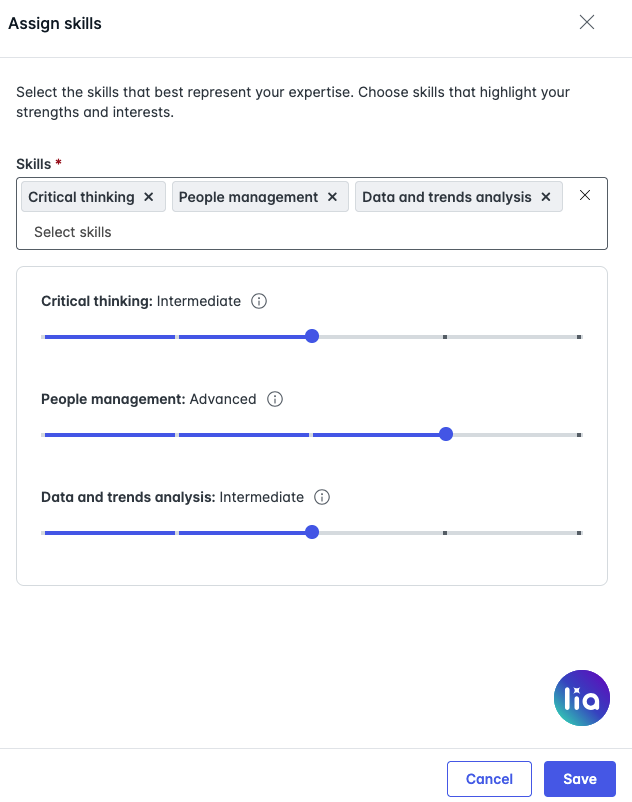The height and width of the screenshot is (802, 632).
Task: Remove the Data and trends analysis tag
Action: (x=546, y=197)
